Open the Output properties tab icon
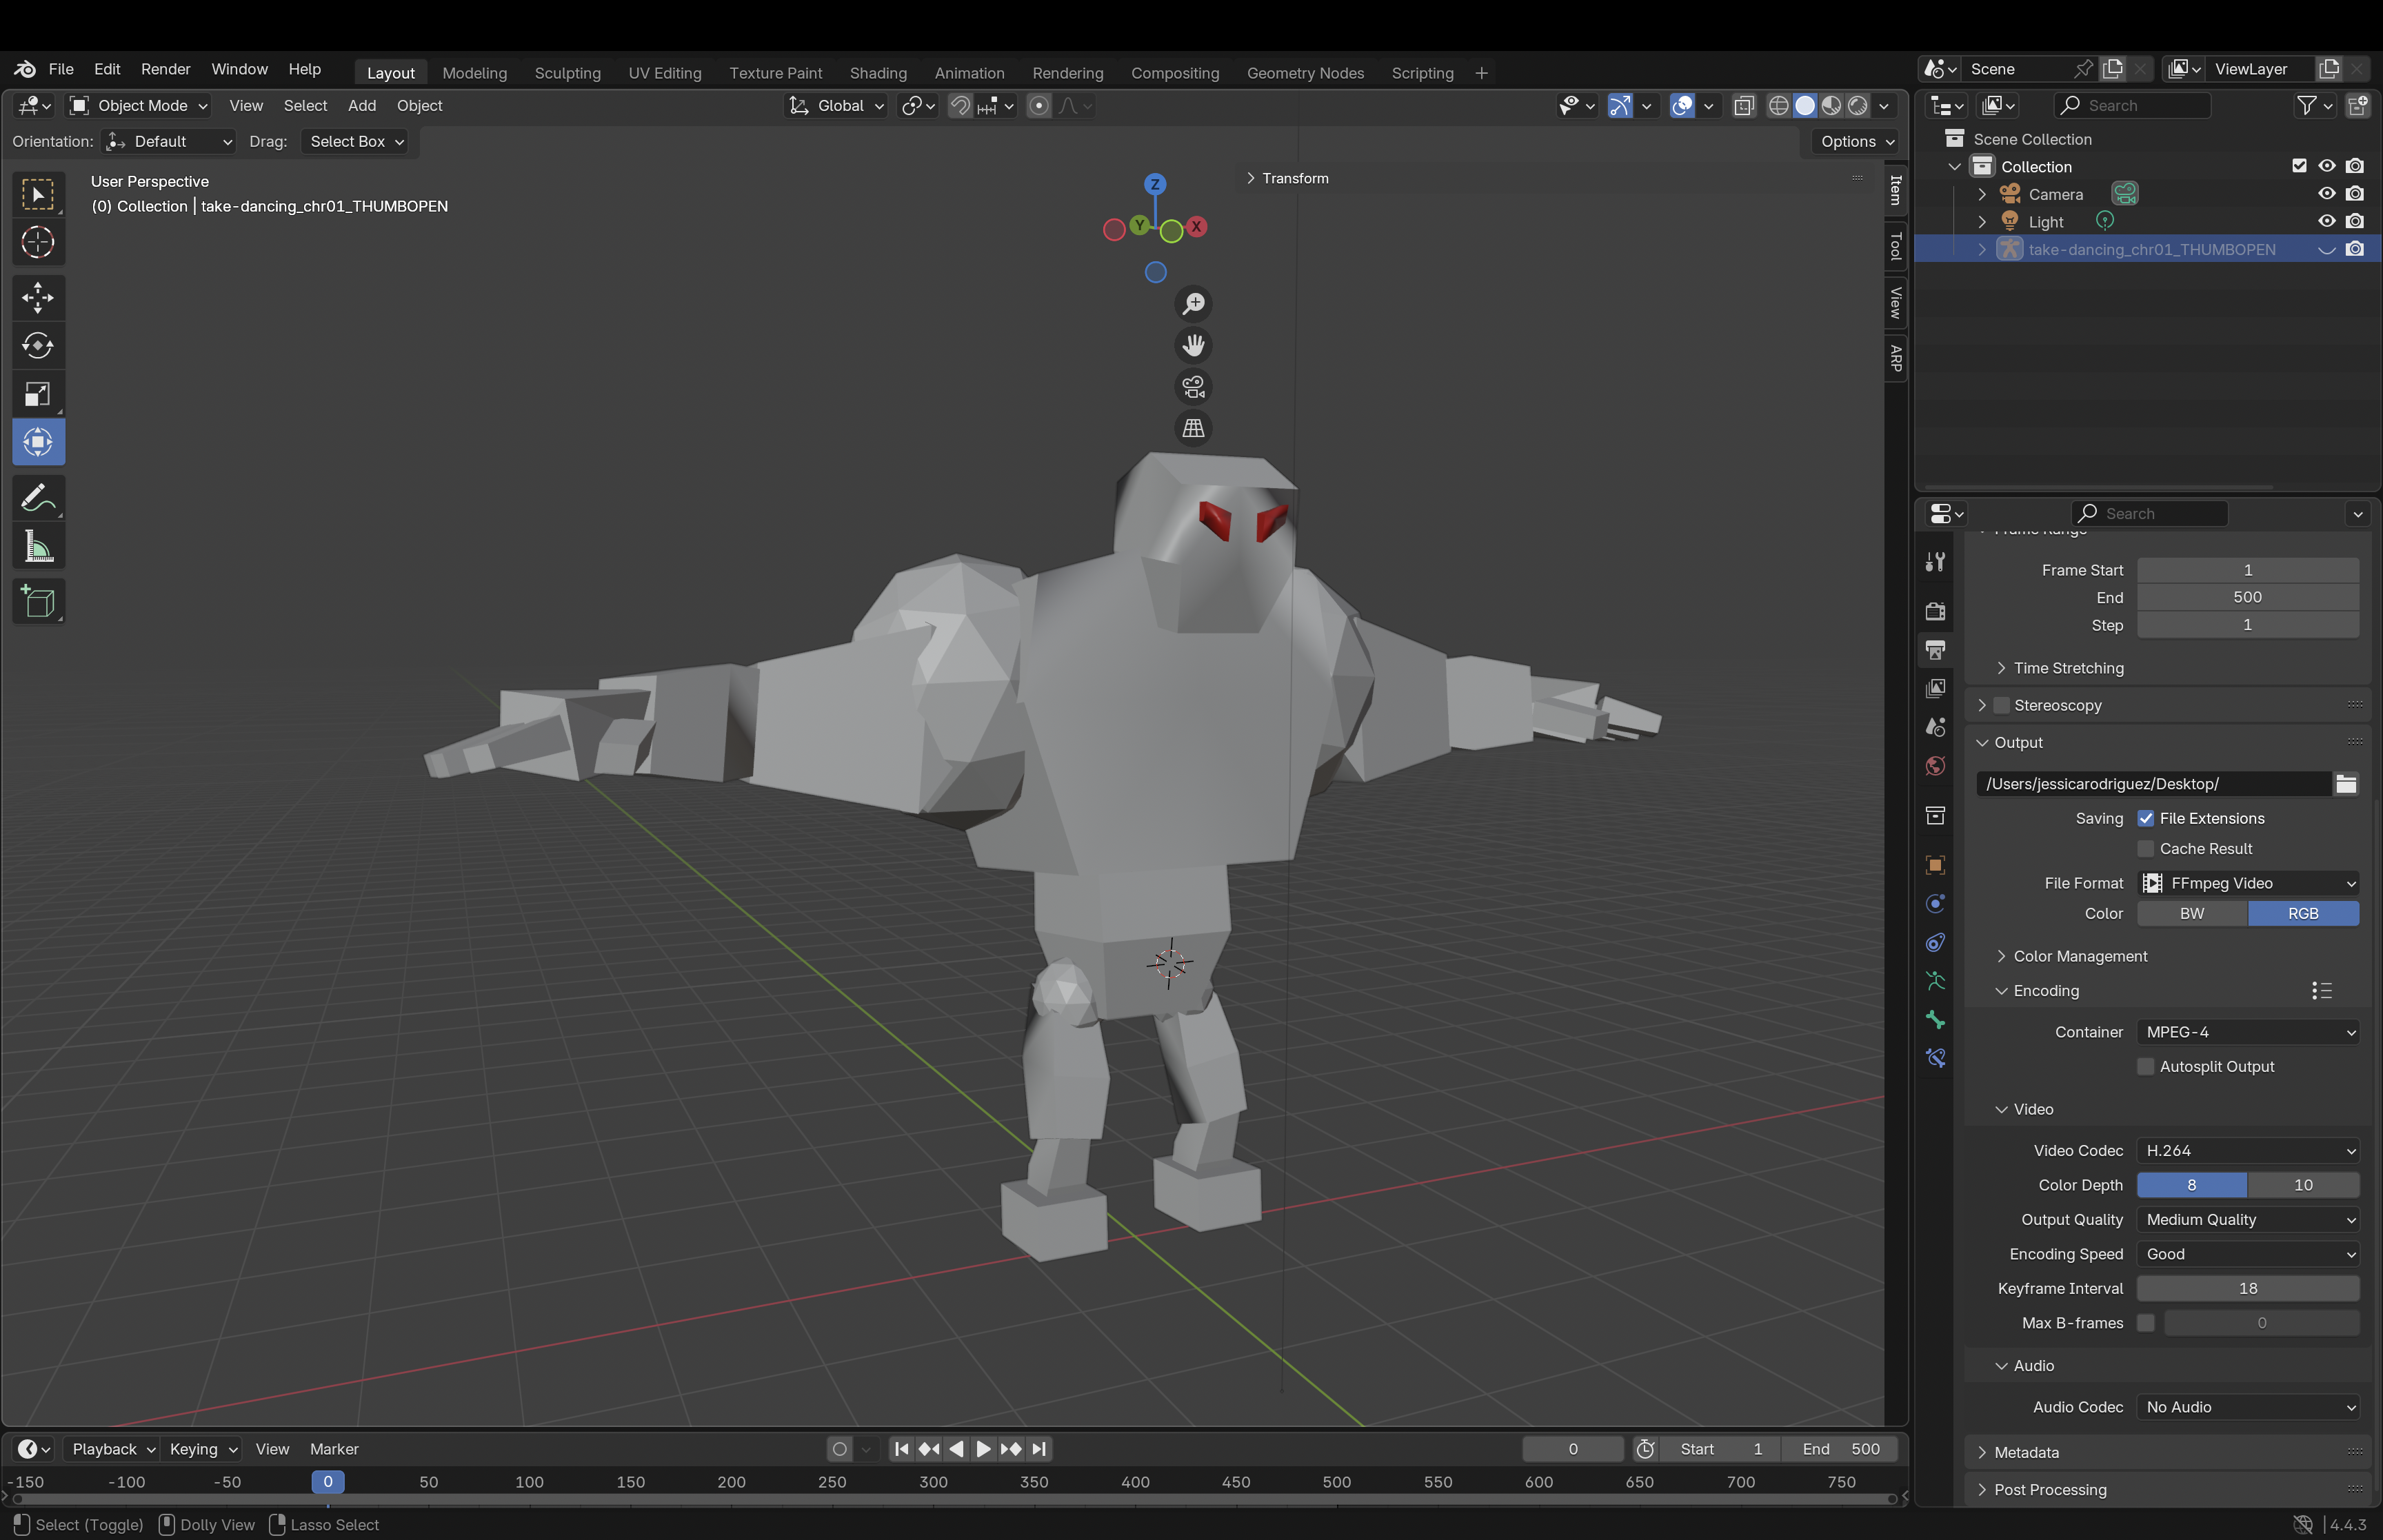 (x=1936, y=650)
